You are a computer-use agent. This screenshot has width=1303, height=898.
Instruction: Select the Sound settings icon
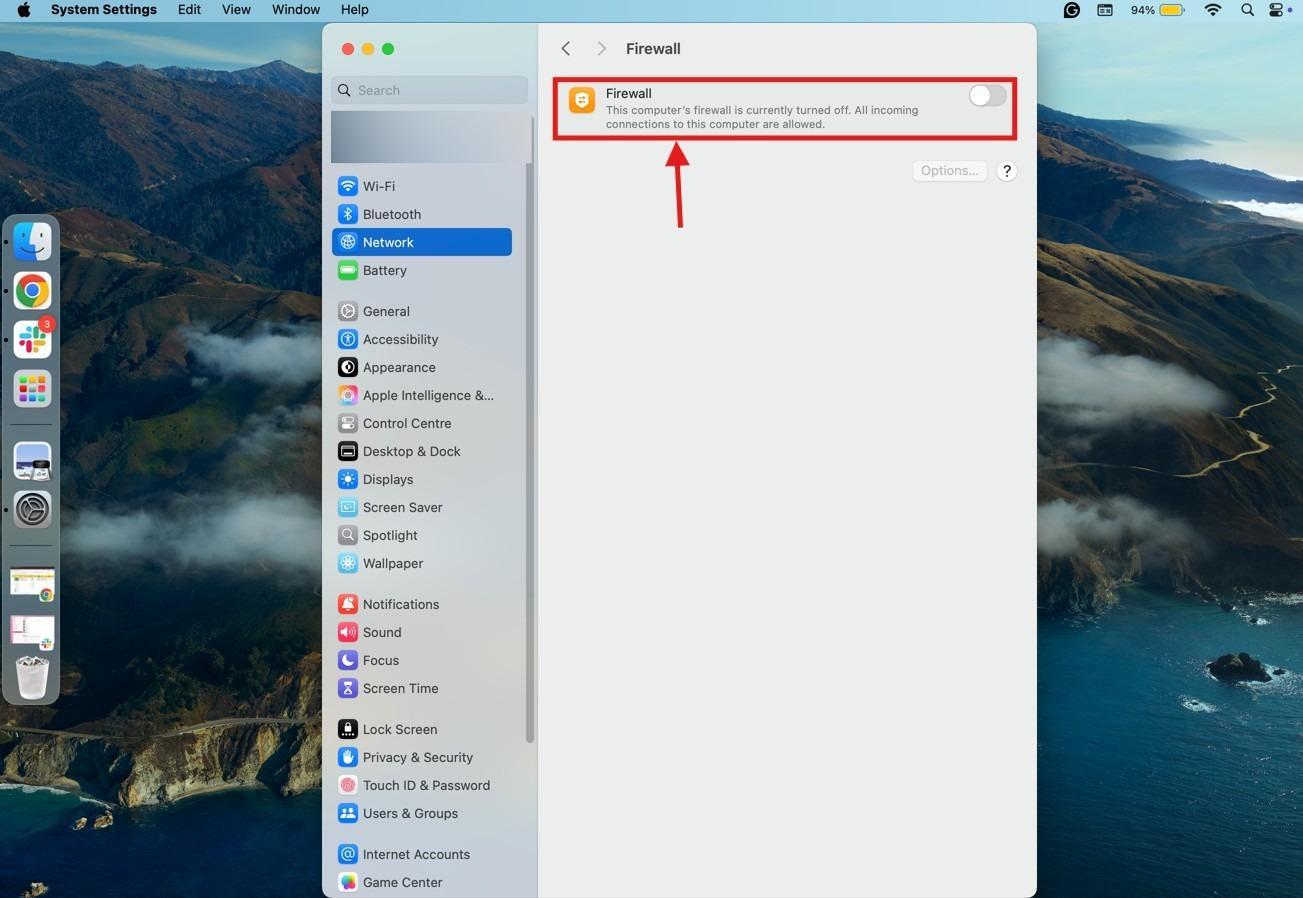click(x=347, y=632)
